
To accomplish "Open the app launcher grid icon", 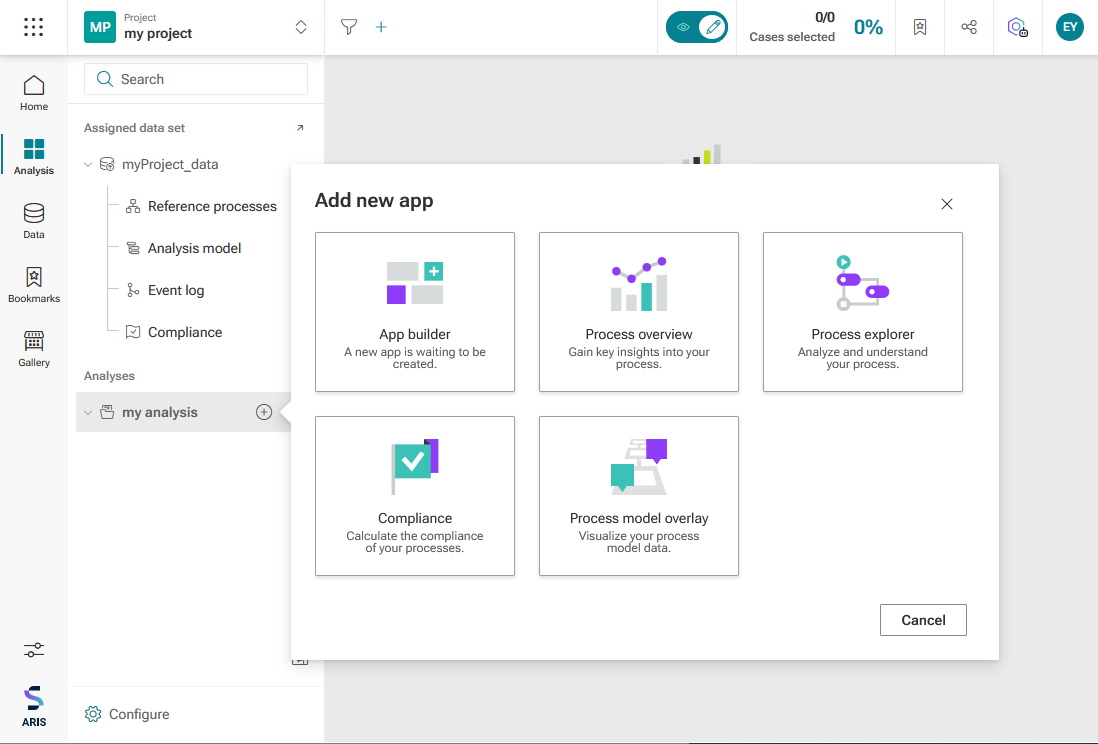I will pyautogui.click(x=34, y=27).
